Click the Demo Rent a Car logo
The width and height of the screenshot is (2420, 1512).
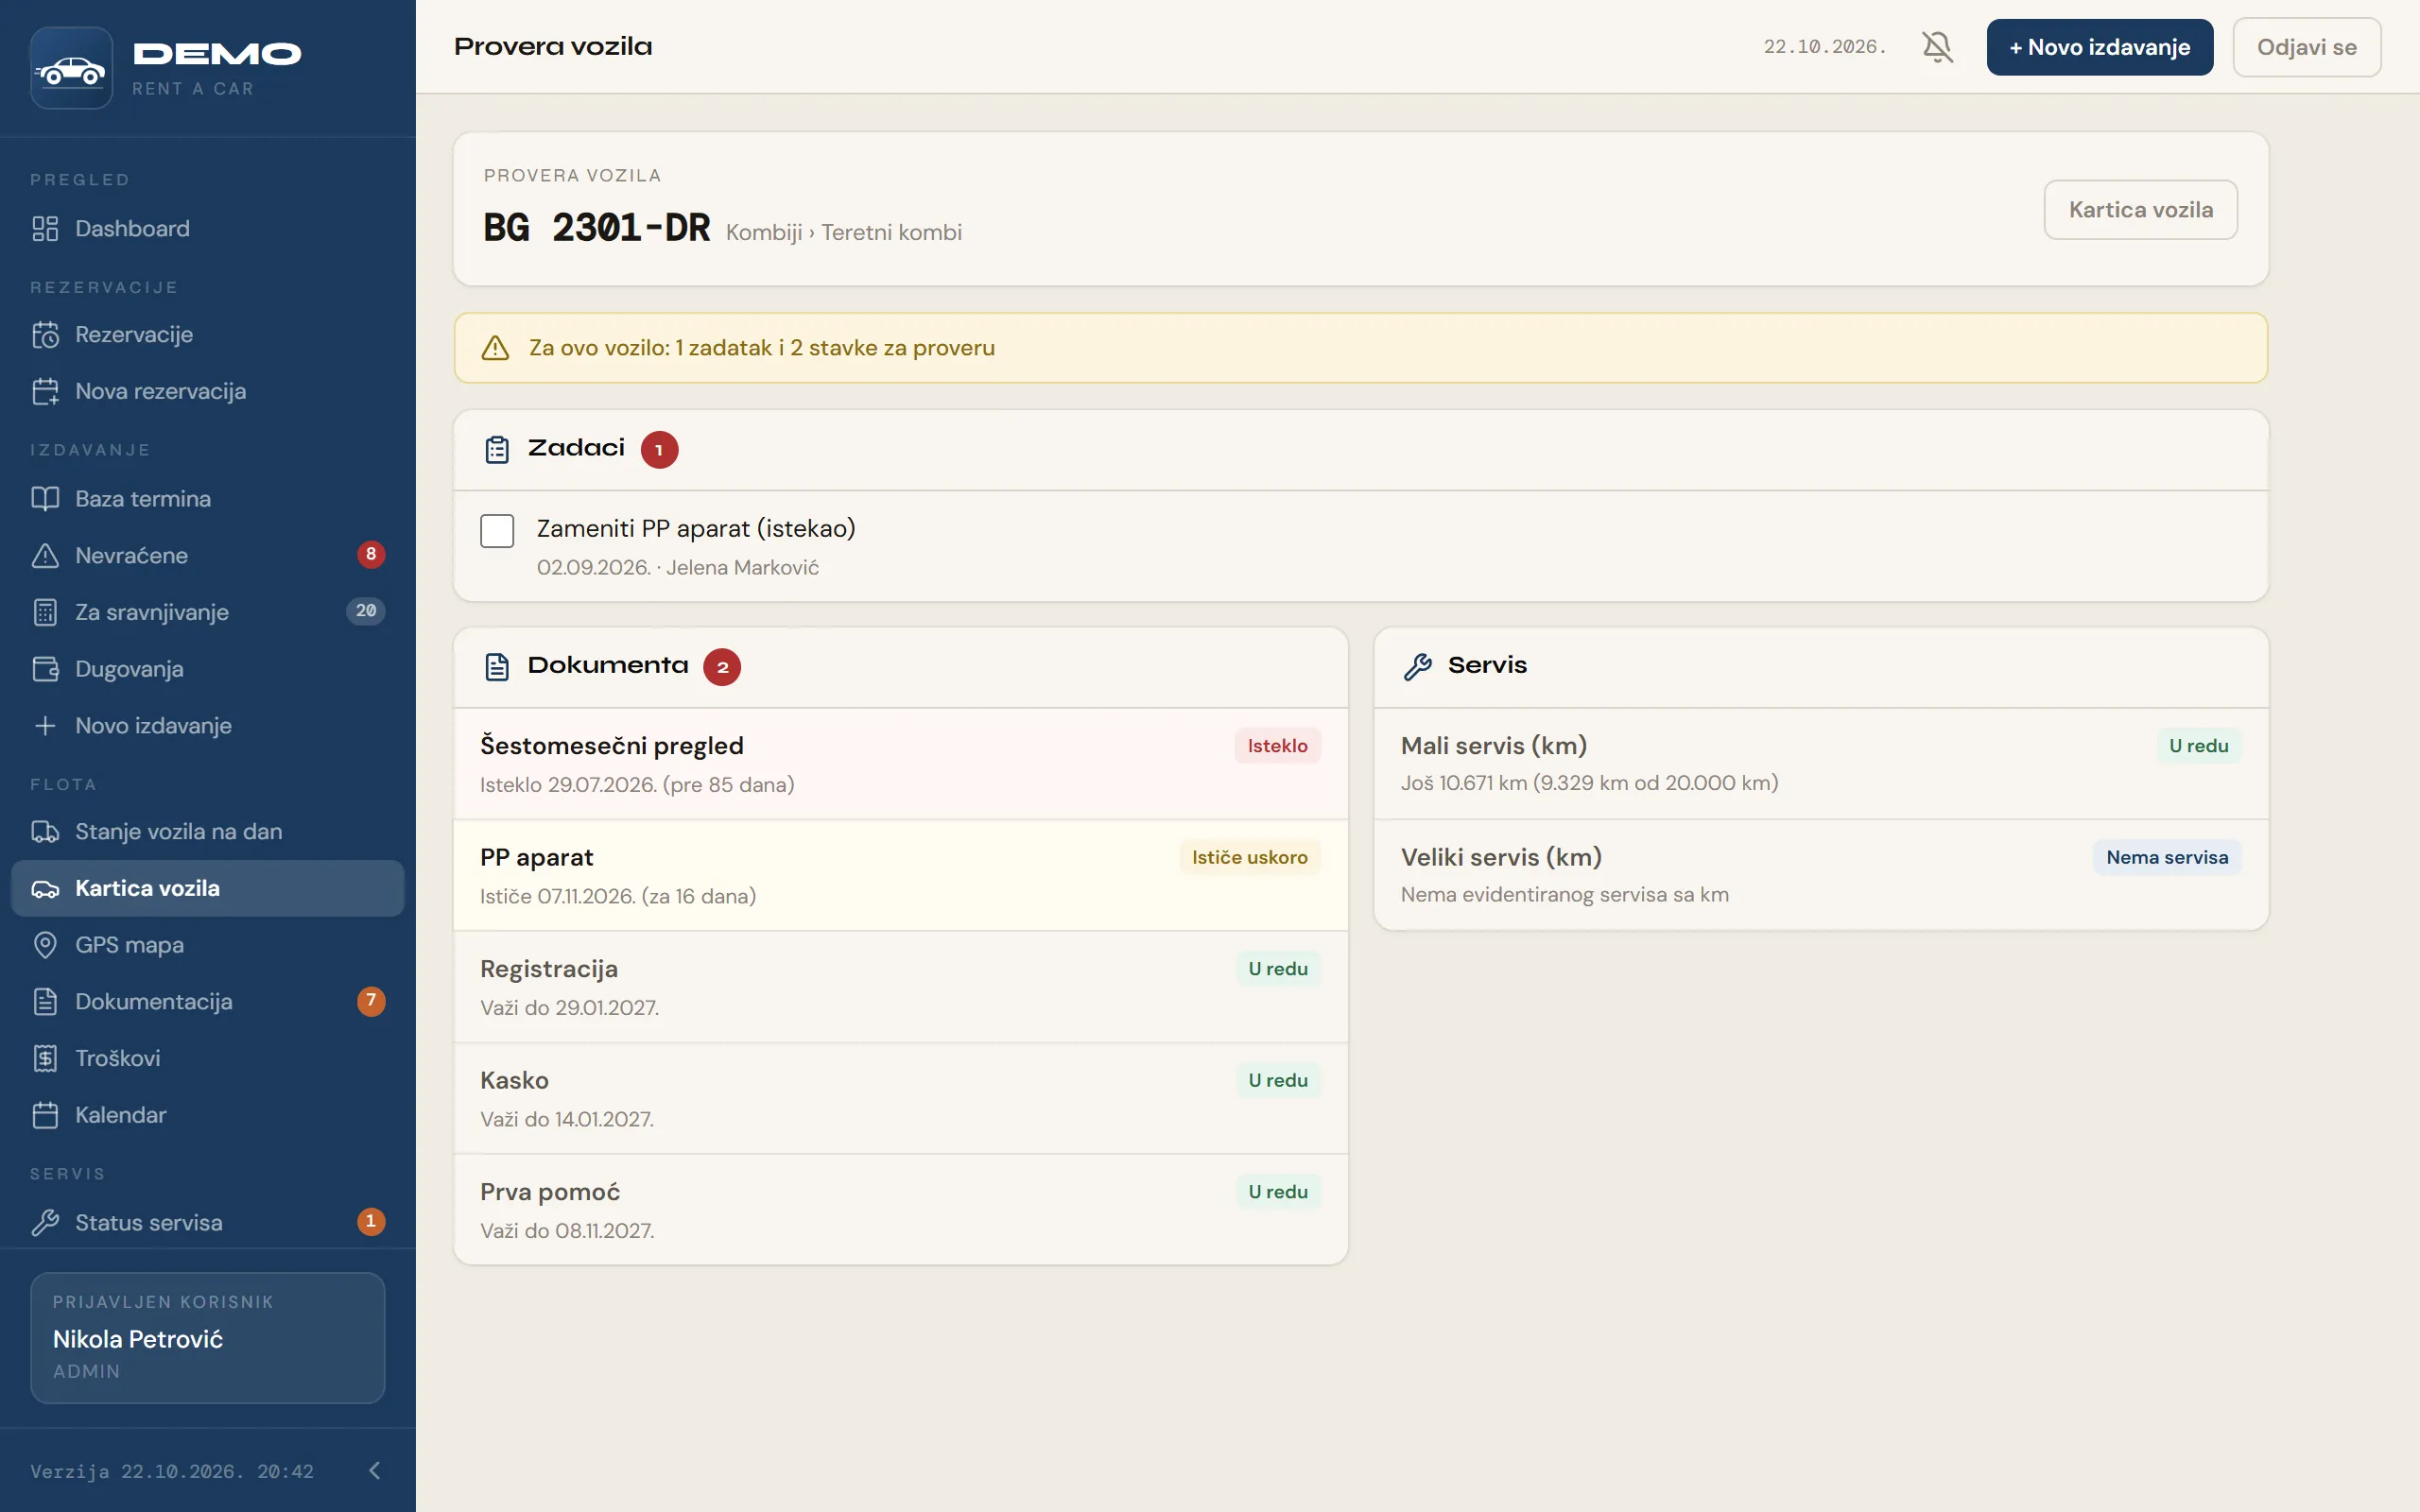coord(166,67)
